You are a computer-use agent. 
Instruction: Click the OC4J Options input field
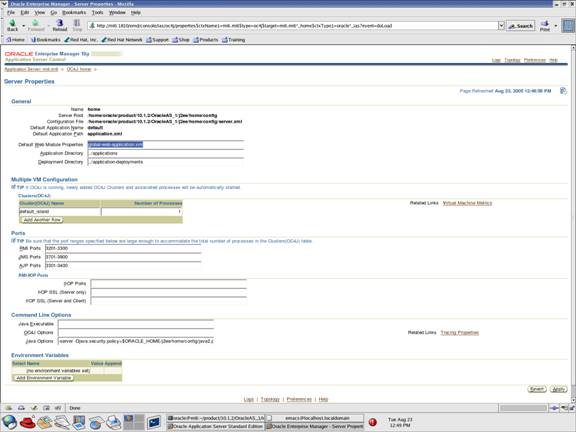[x=136, y=332]
